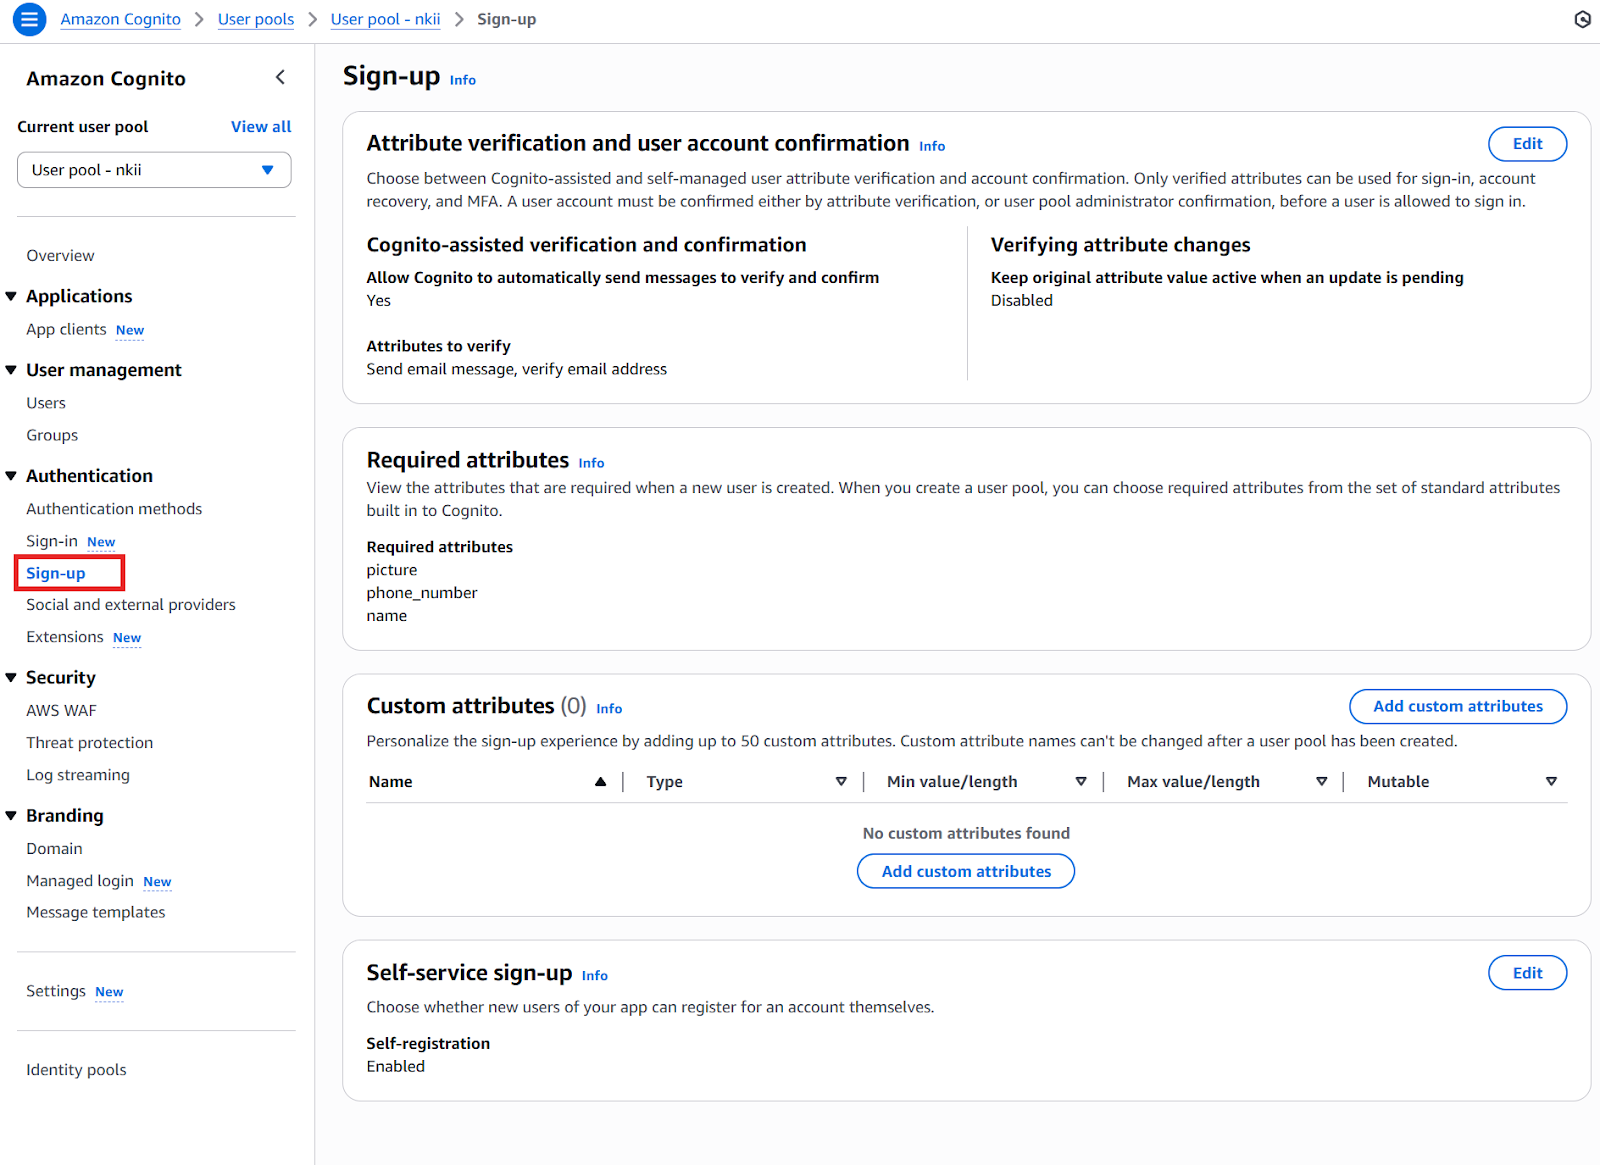This screenshot has width=1600, height=1165.
Task: Select App clients in the sidebar
Action: click(66, 329)
